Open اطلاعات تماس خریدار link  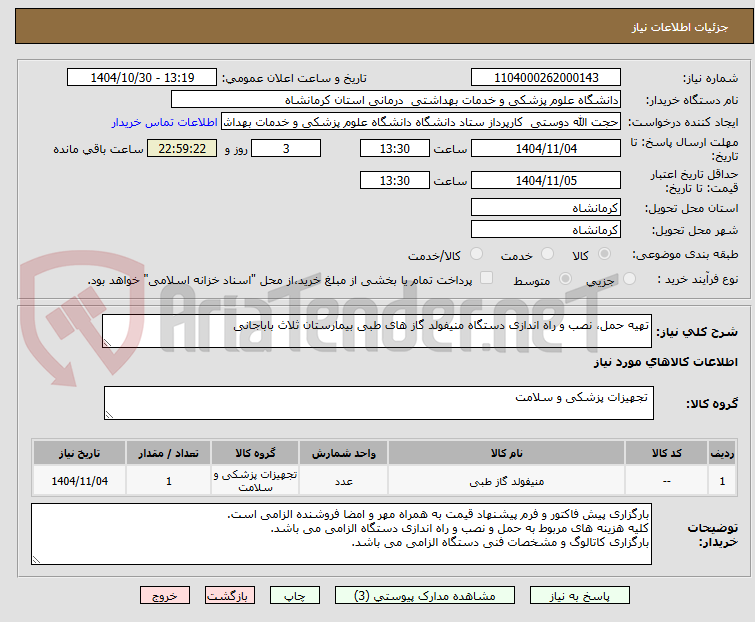click(165, 122)
